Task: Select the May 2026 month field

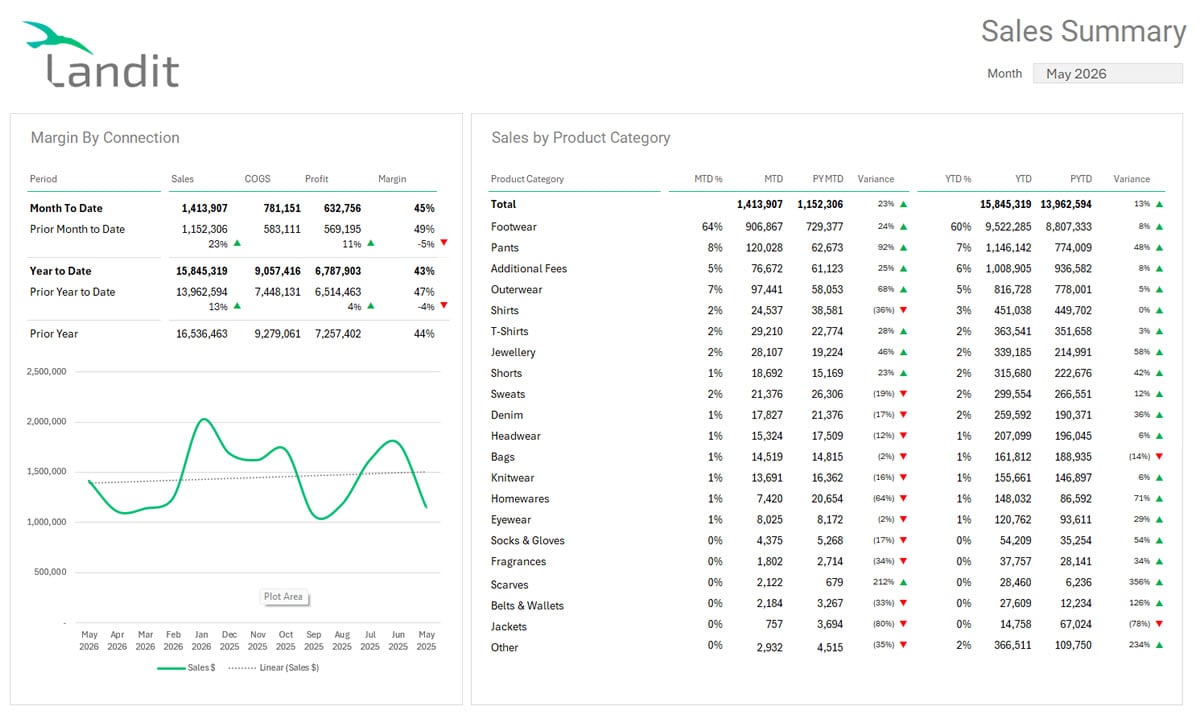Action: click(x=1107, y=74)
